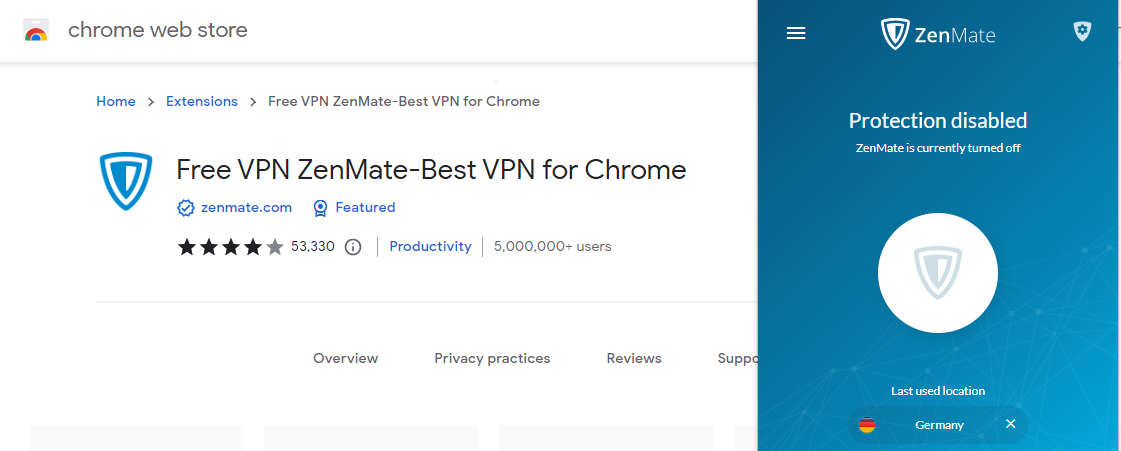Clear the last used location with the X
The height and width of the screenshot is (451, 1121).
pos(1010,424)
